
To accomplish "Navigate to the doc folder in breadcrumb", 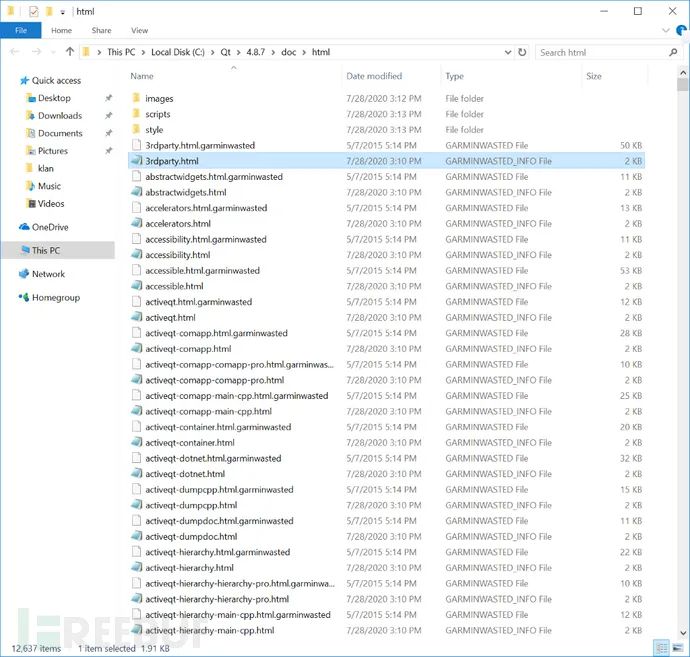I will pos(288,52).
